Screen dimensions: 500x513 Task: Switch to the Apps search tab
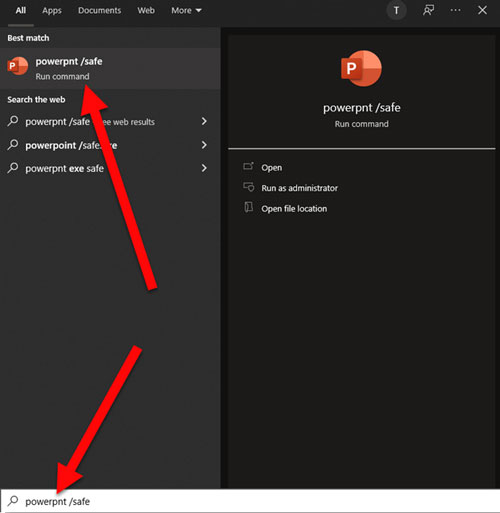52,11
